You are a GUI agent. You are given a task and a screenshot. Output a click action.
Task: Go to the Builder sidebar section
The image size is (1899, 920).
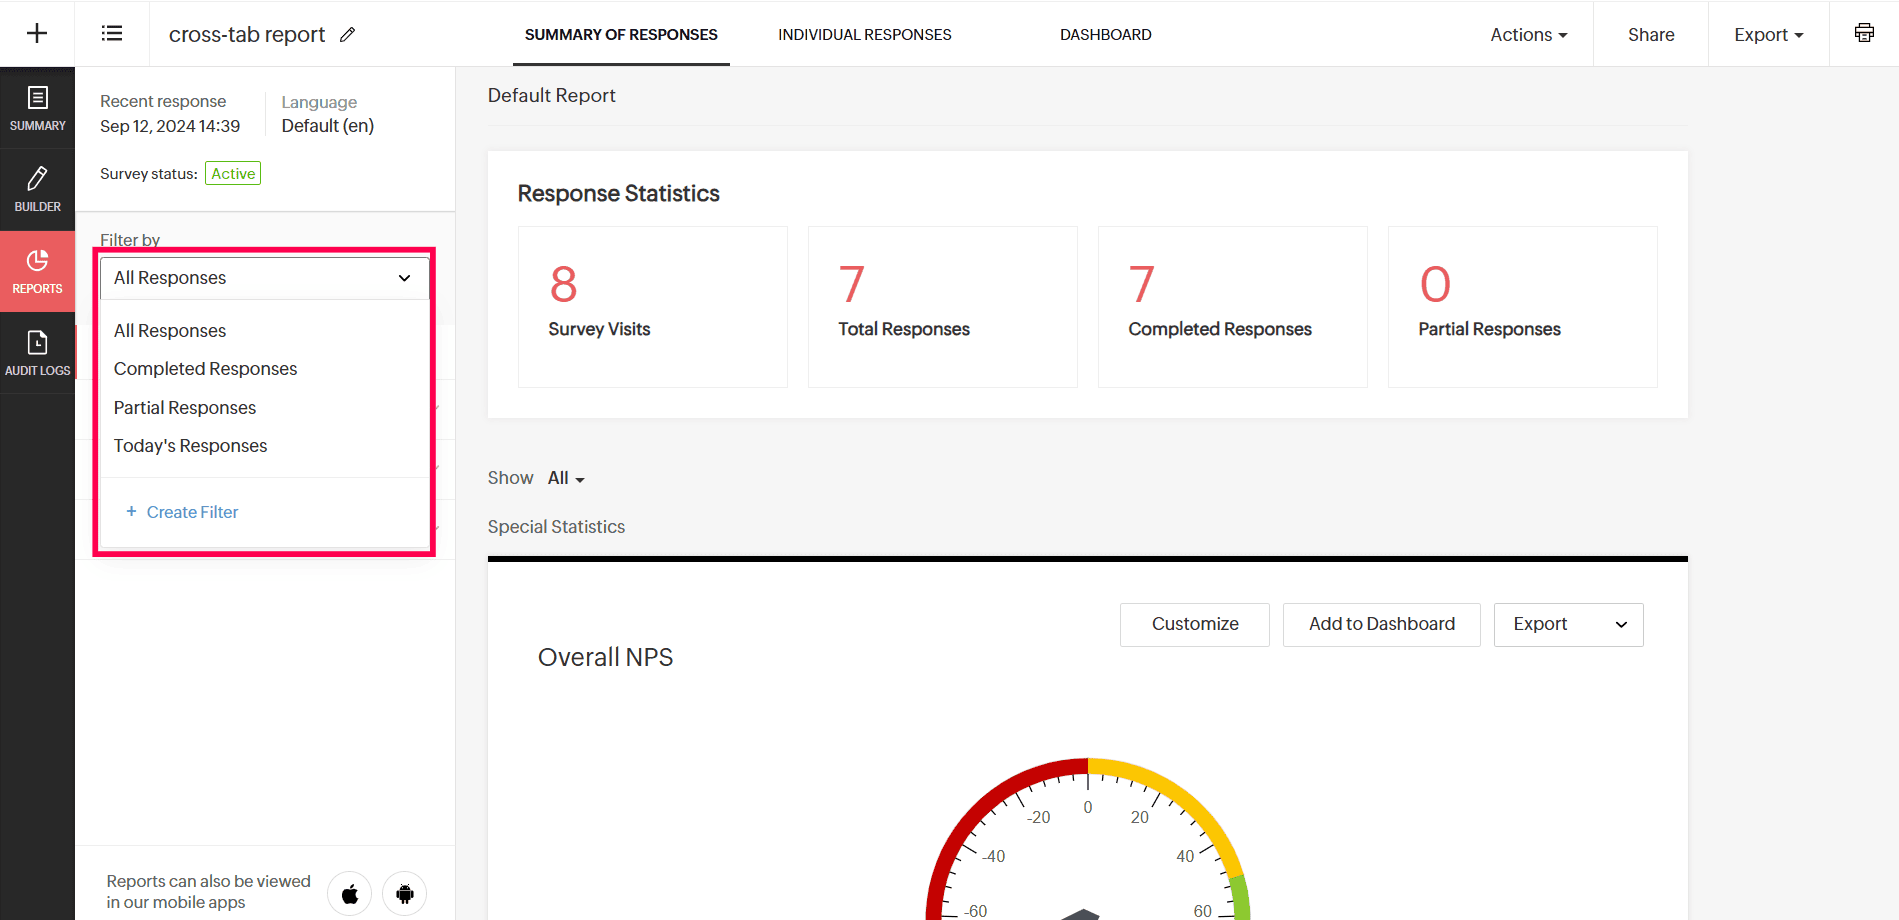point(37,190)
